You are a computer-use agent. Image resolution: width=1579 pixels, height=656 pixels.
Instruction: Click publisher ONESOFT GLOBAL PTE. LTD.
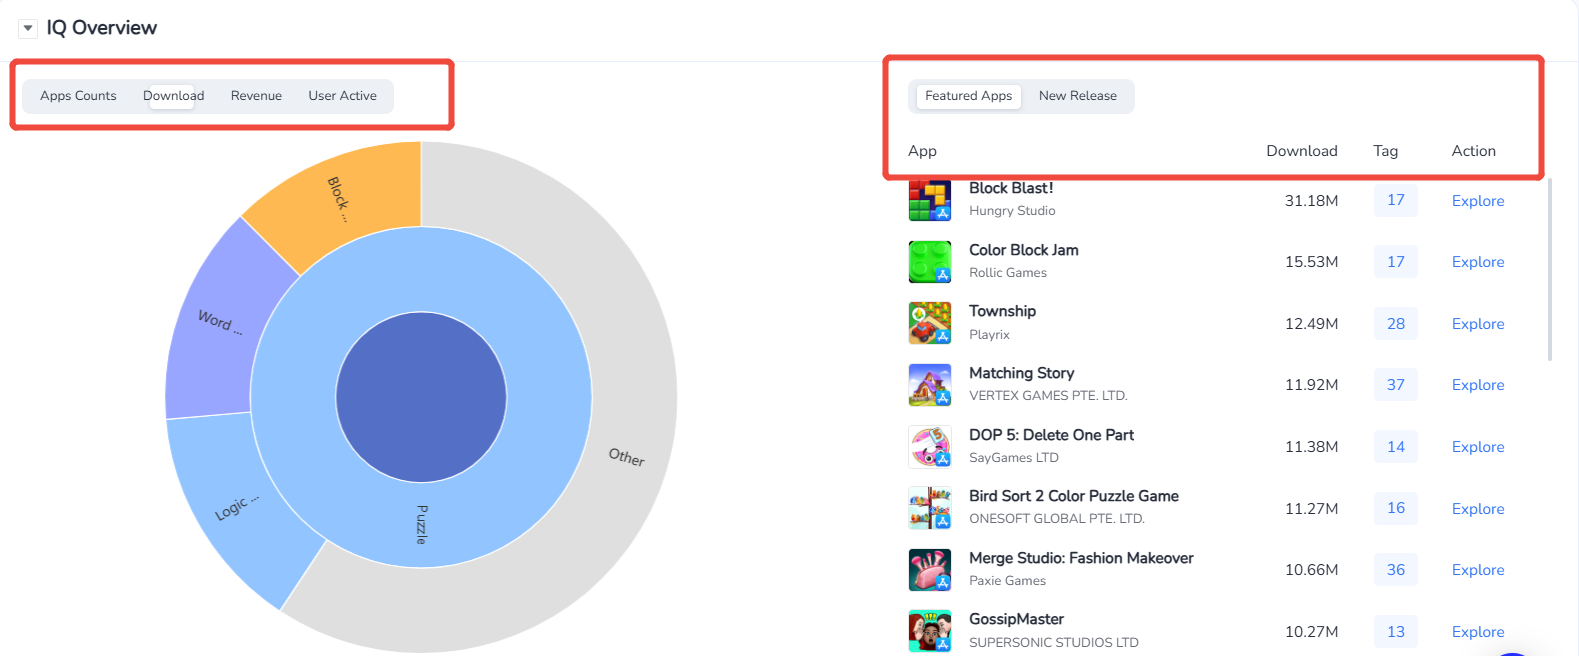pos(1057,519)
